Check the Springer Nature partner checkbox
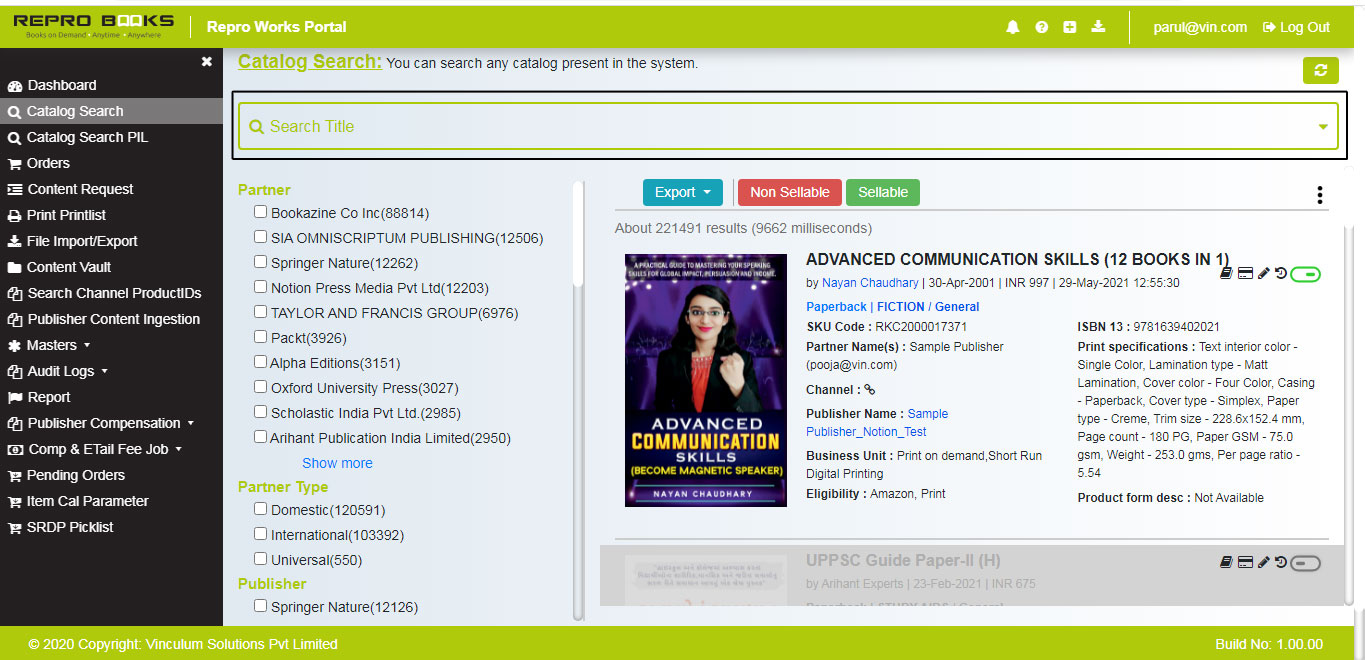 261,262
